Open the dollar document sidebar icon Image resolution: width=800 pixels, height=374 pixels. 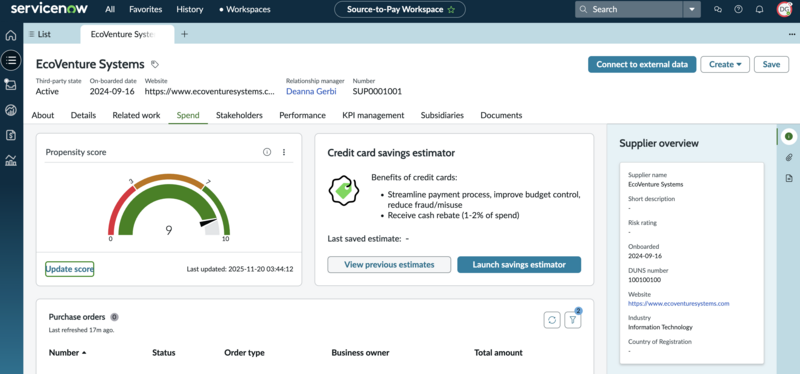(x=11, y=135)
